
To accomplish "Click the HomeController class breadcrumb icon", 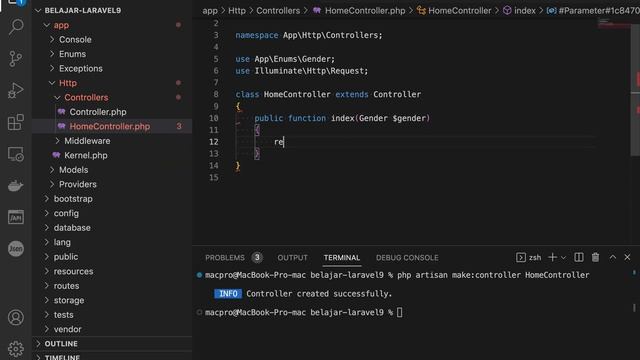I will point(421,11).
